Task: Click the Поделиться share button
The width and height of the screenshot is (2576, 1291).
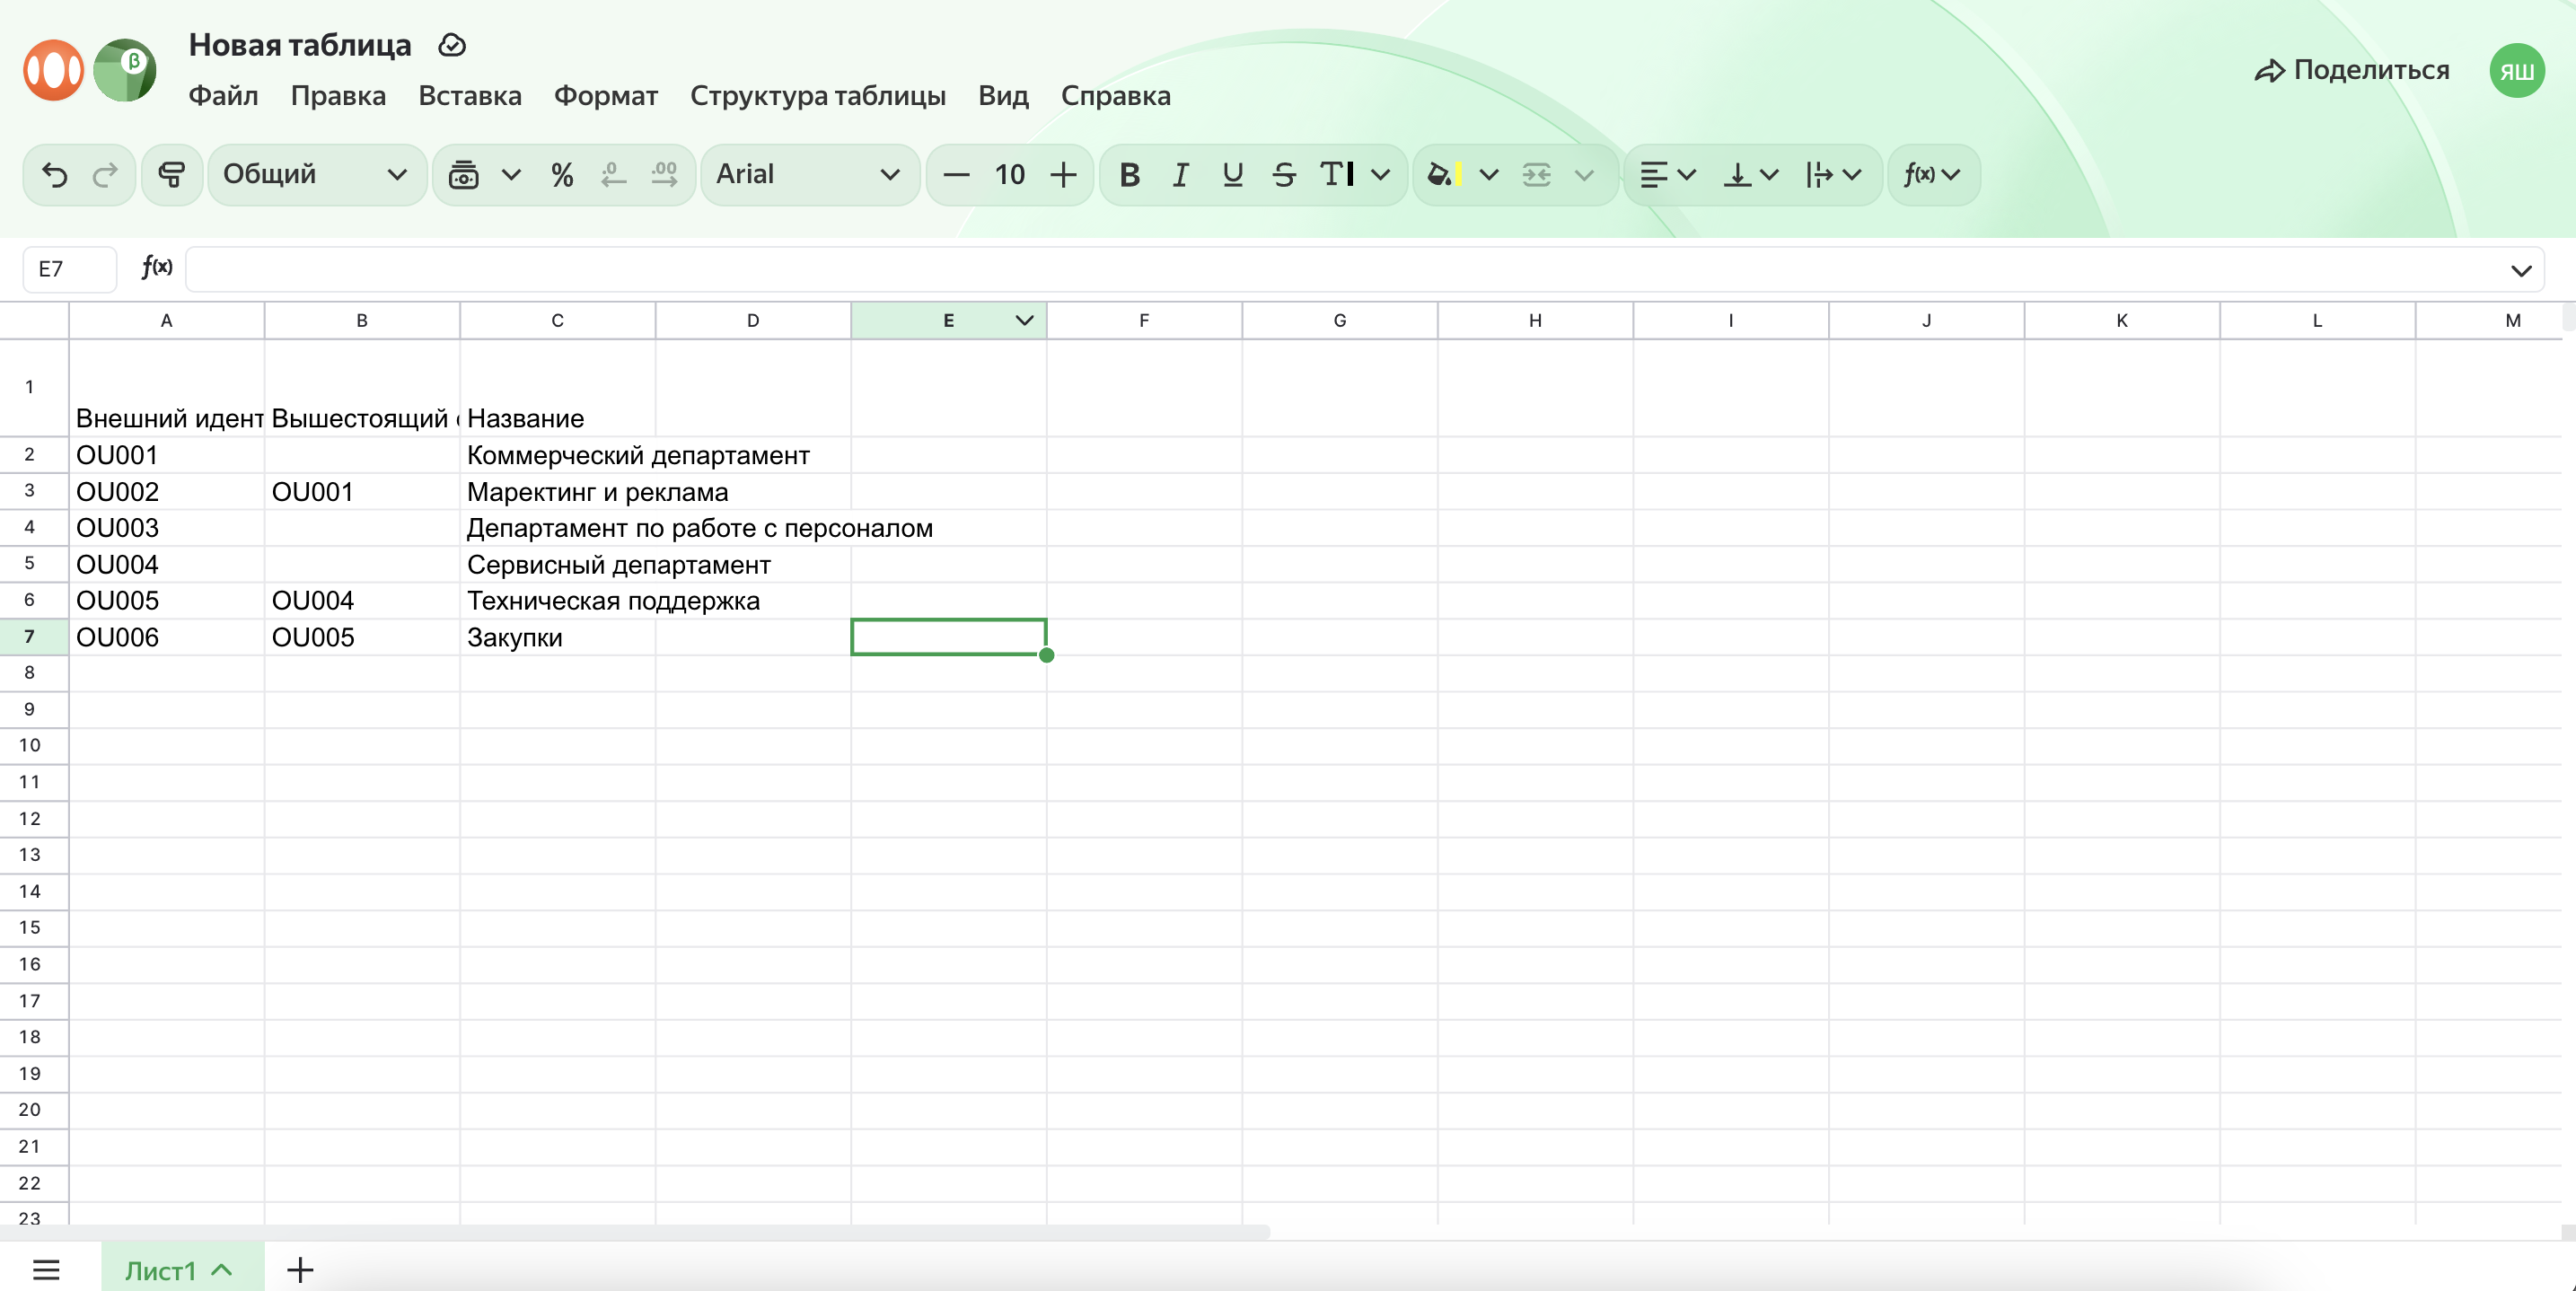Action: pos(2352,70)
